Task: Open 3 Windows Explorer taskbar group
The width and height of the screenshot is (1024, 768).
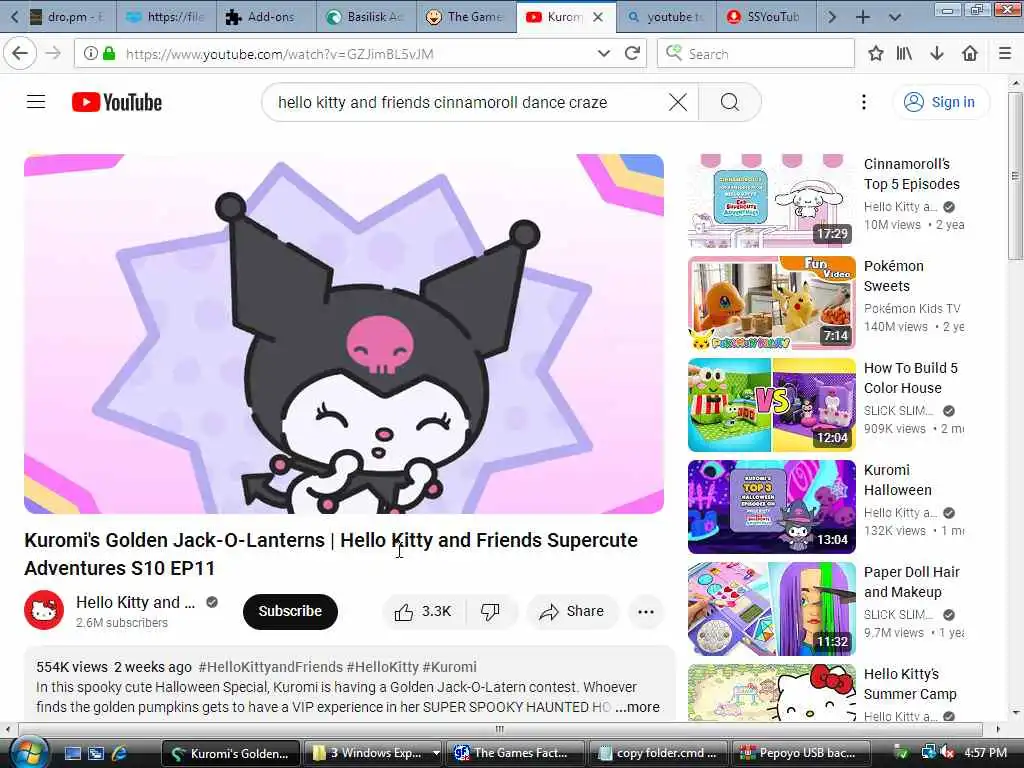Action: 374,753
